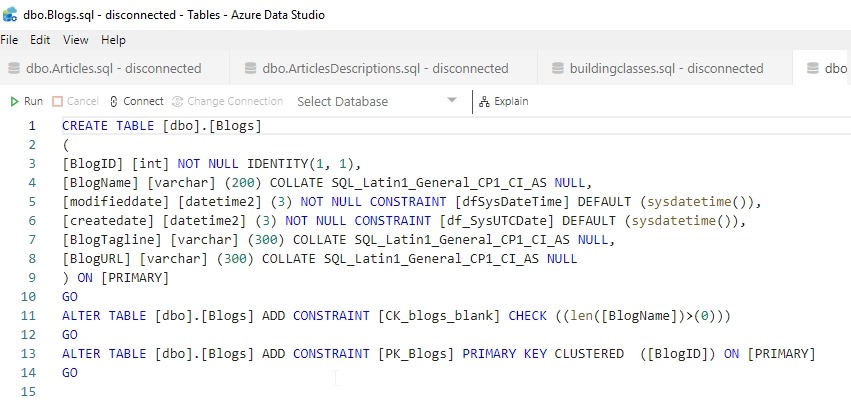Open the View menu
This screenshot has height=405, width=851.
click(76, 40)
